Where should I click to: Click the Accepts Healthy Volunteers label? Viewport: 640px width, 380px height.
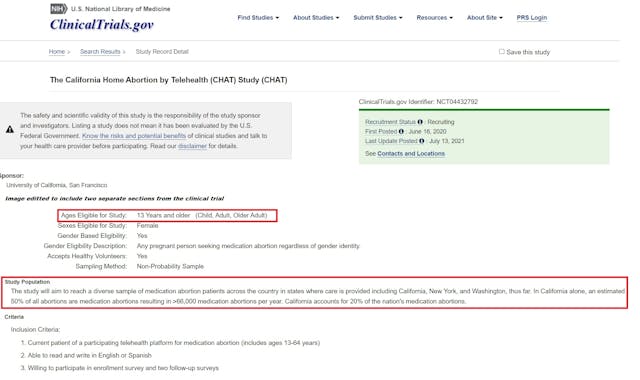(87, 256)
